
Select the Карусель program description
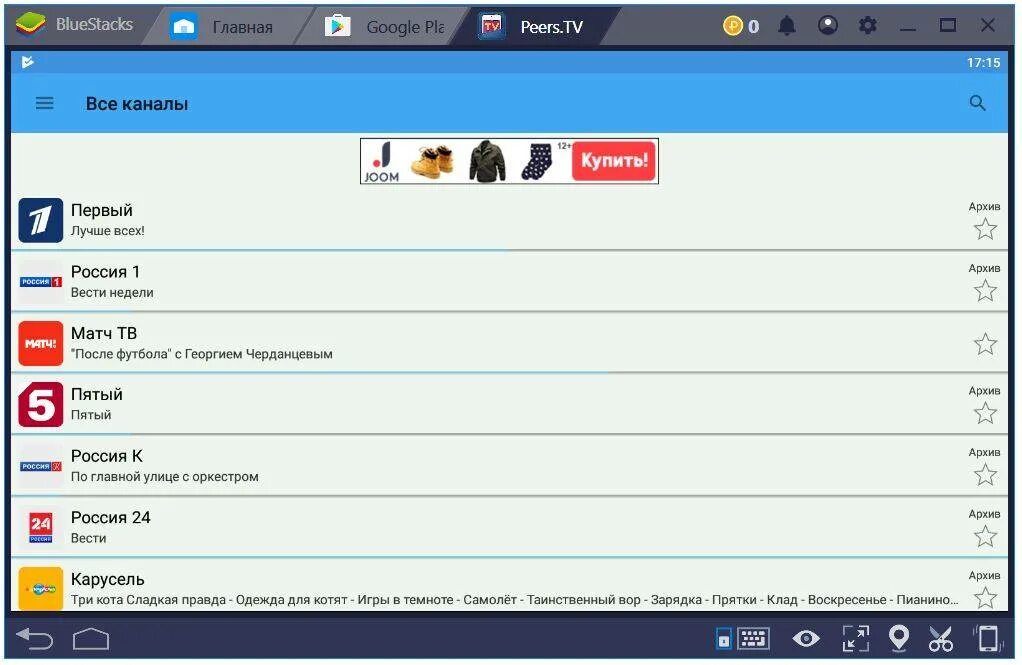coord(514,600)
